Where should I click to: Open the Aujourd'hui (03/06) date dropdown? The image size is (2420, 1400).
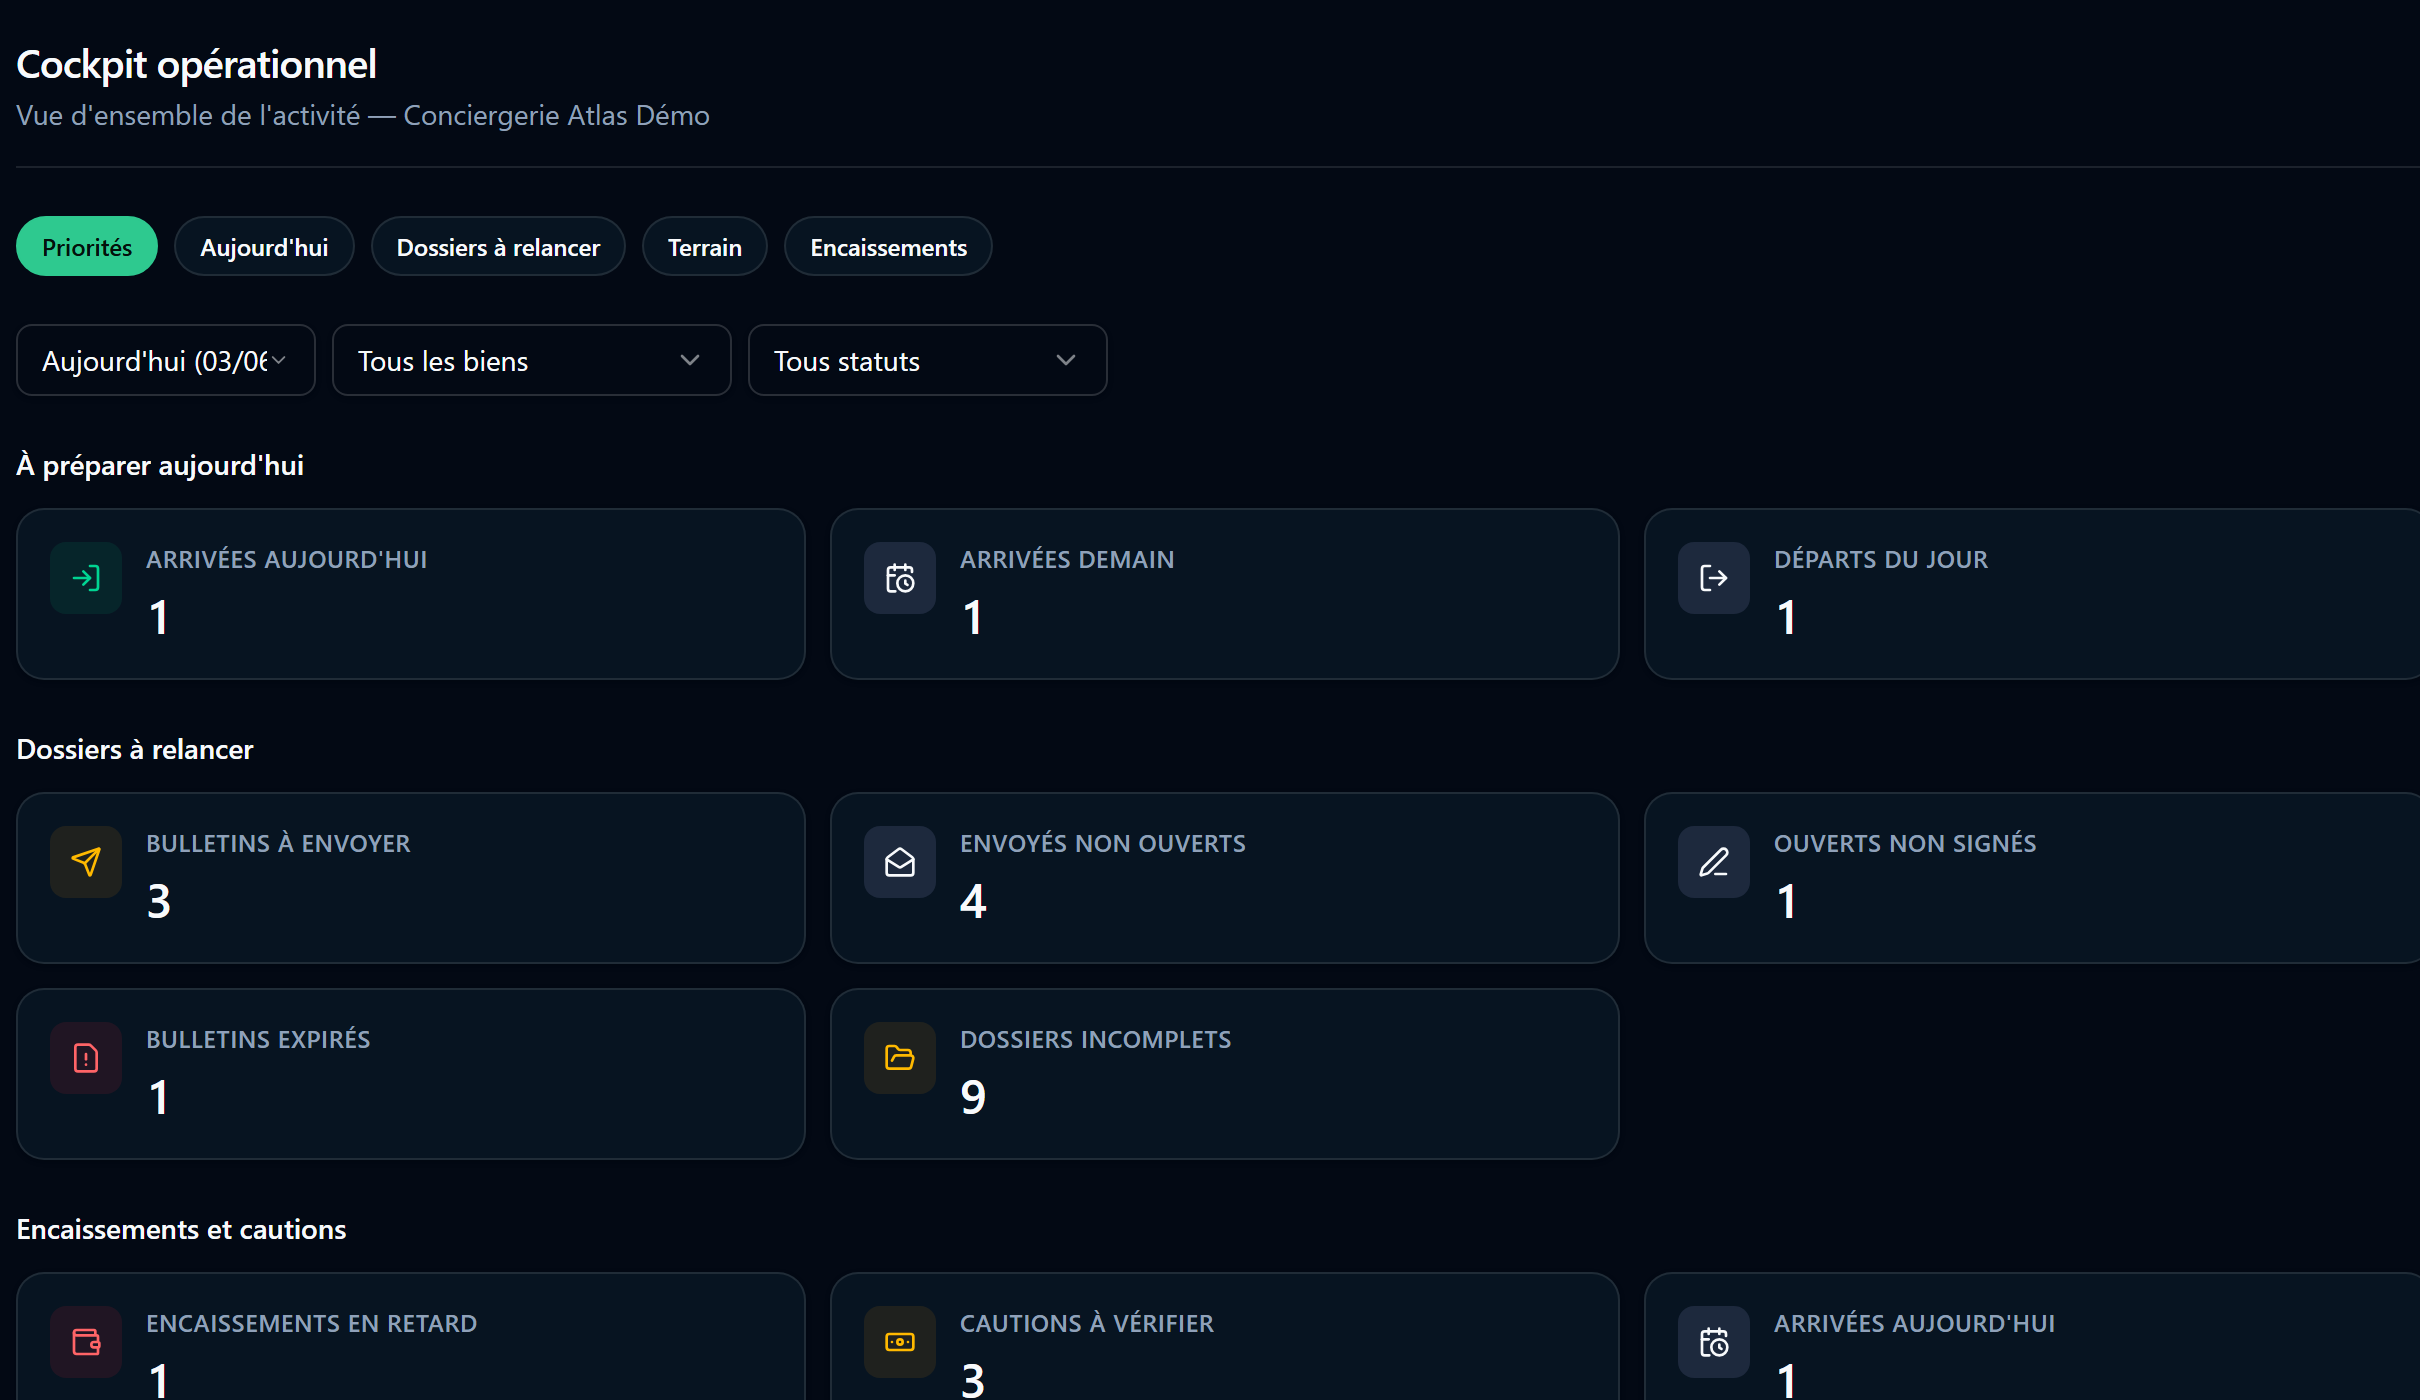(166, 360)
